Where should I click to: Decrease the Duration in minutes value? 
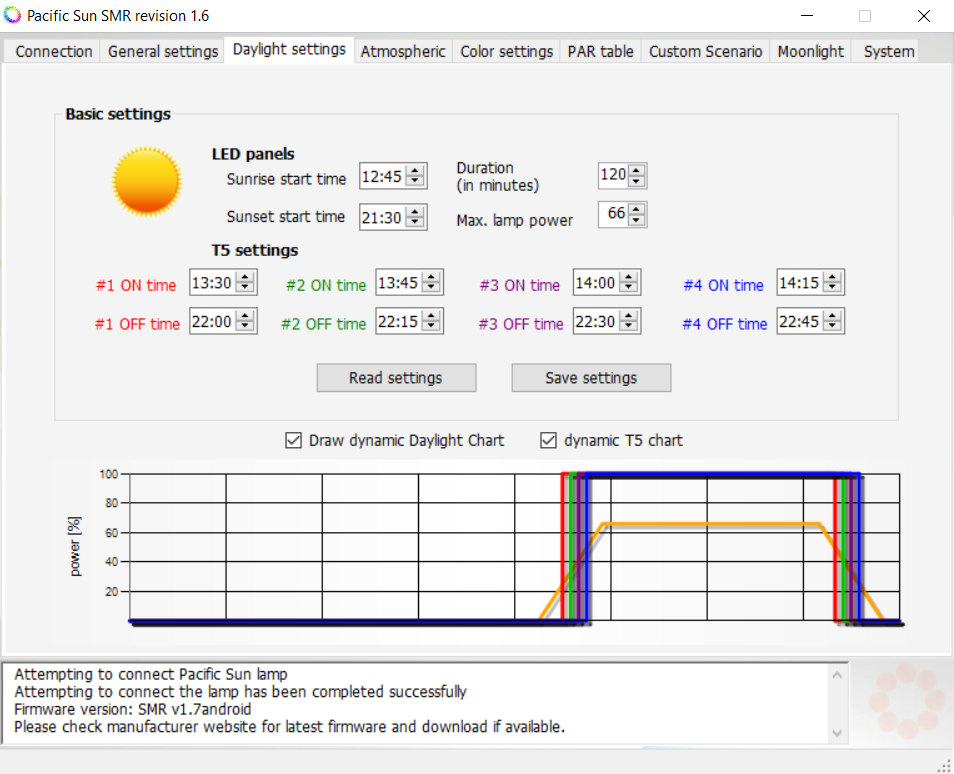click(636, 181)
